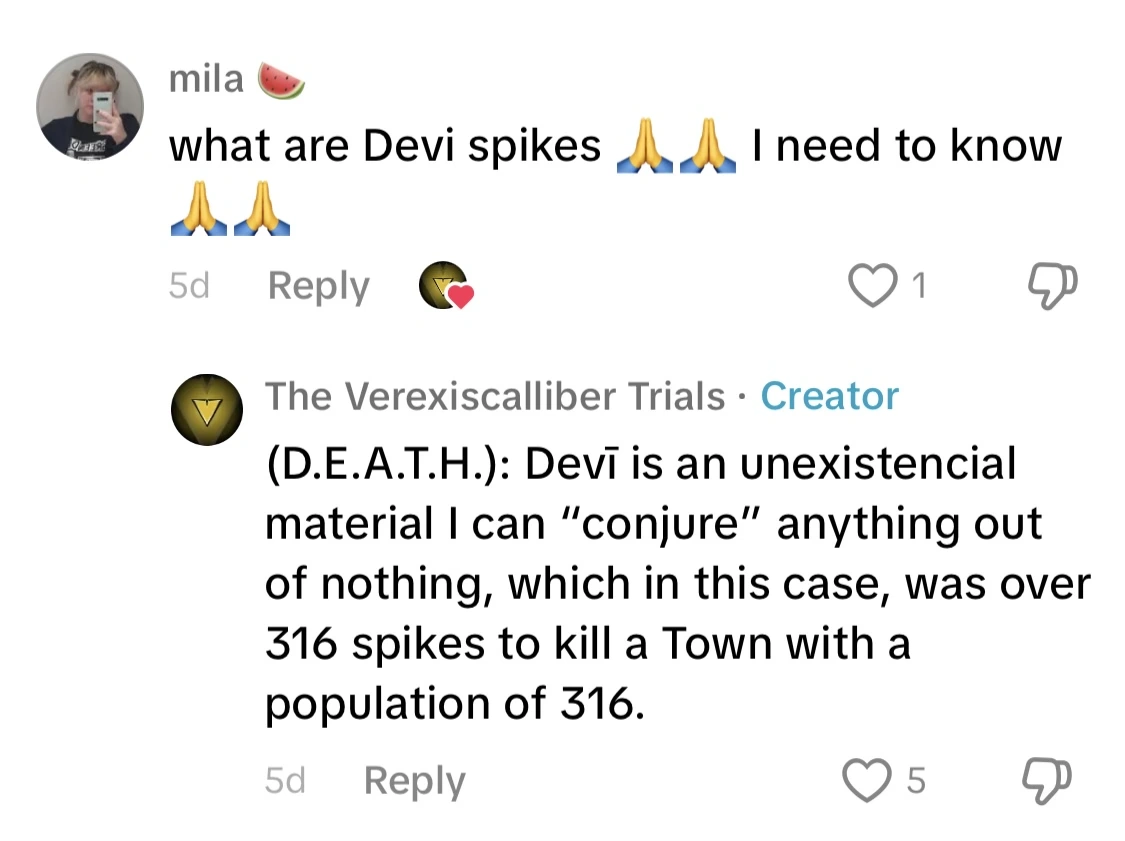
Task: Select the 5d timestamp on mila's comment
Action: pyautogui.click(x=190, y=285)
